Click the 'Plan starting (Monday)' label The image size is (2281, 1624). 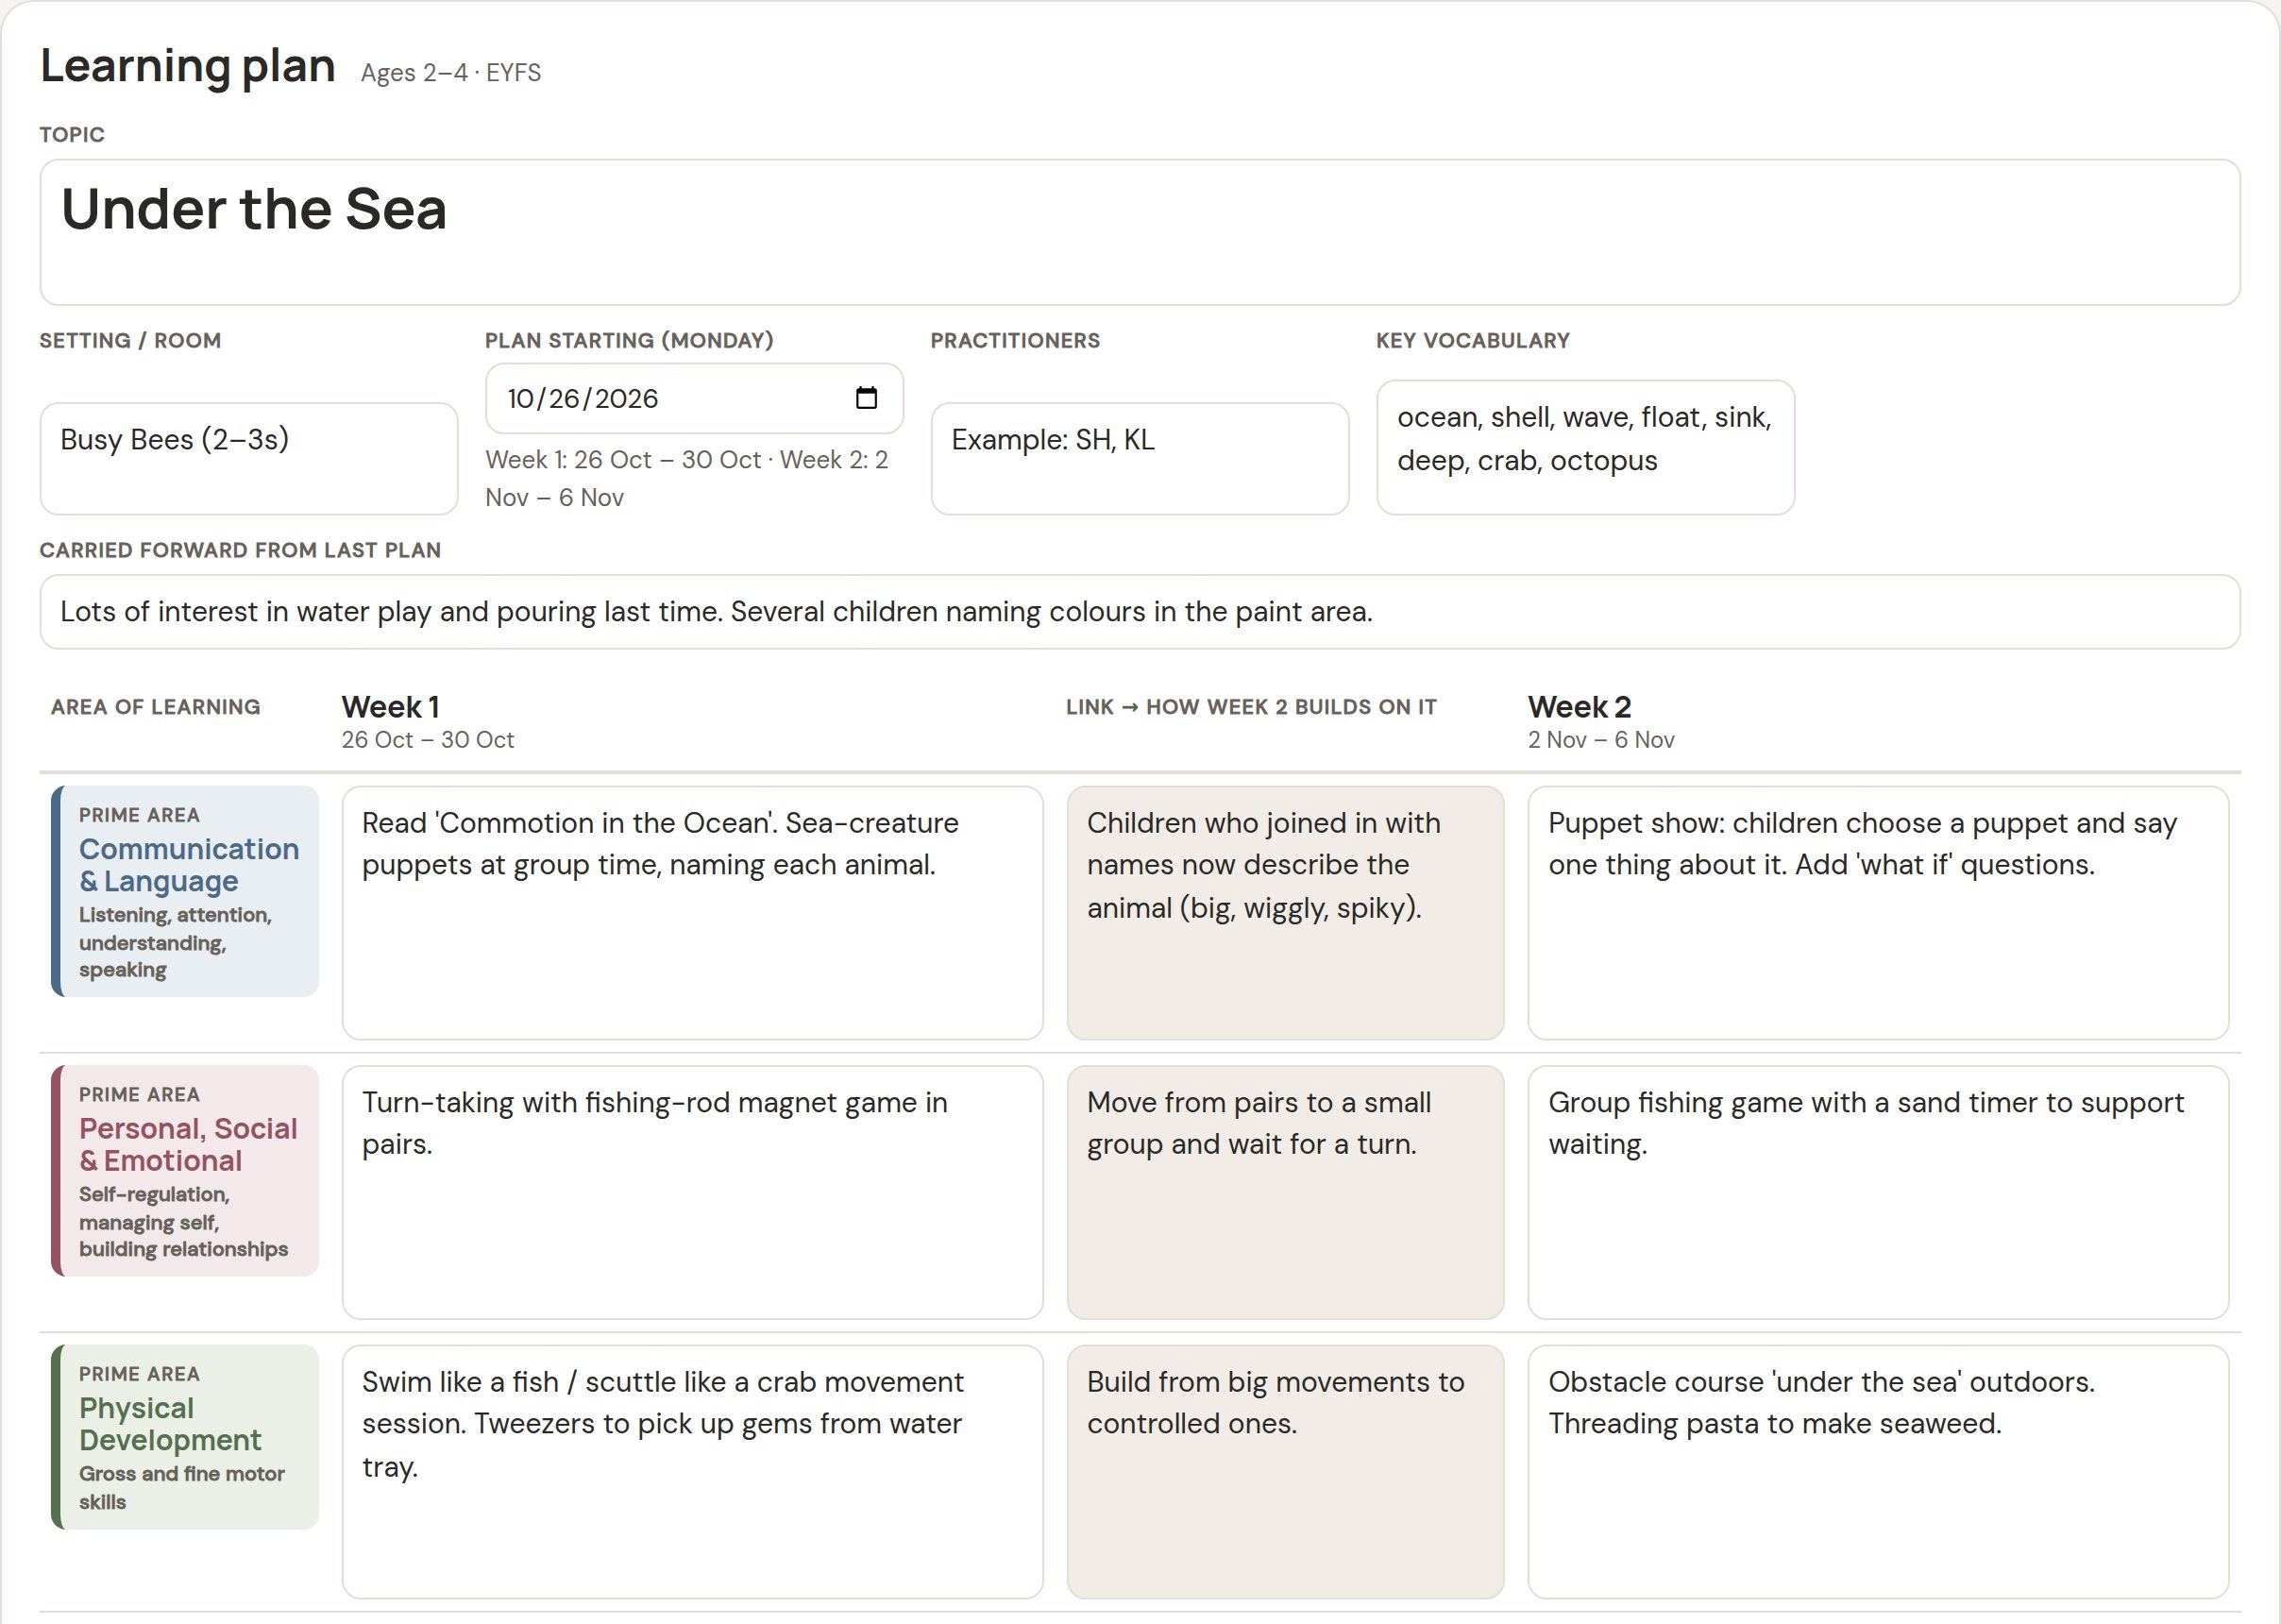click(629, 341)
